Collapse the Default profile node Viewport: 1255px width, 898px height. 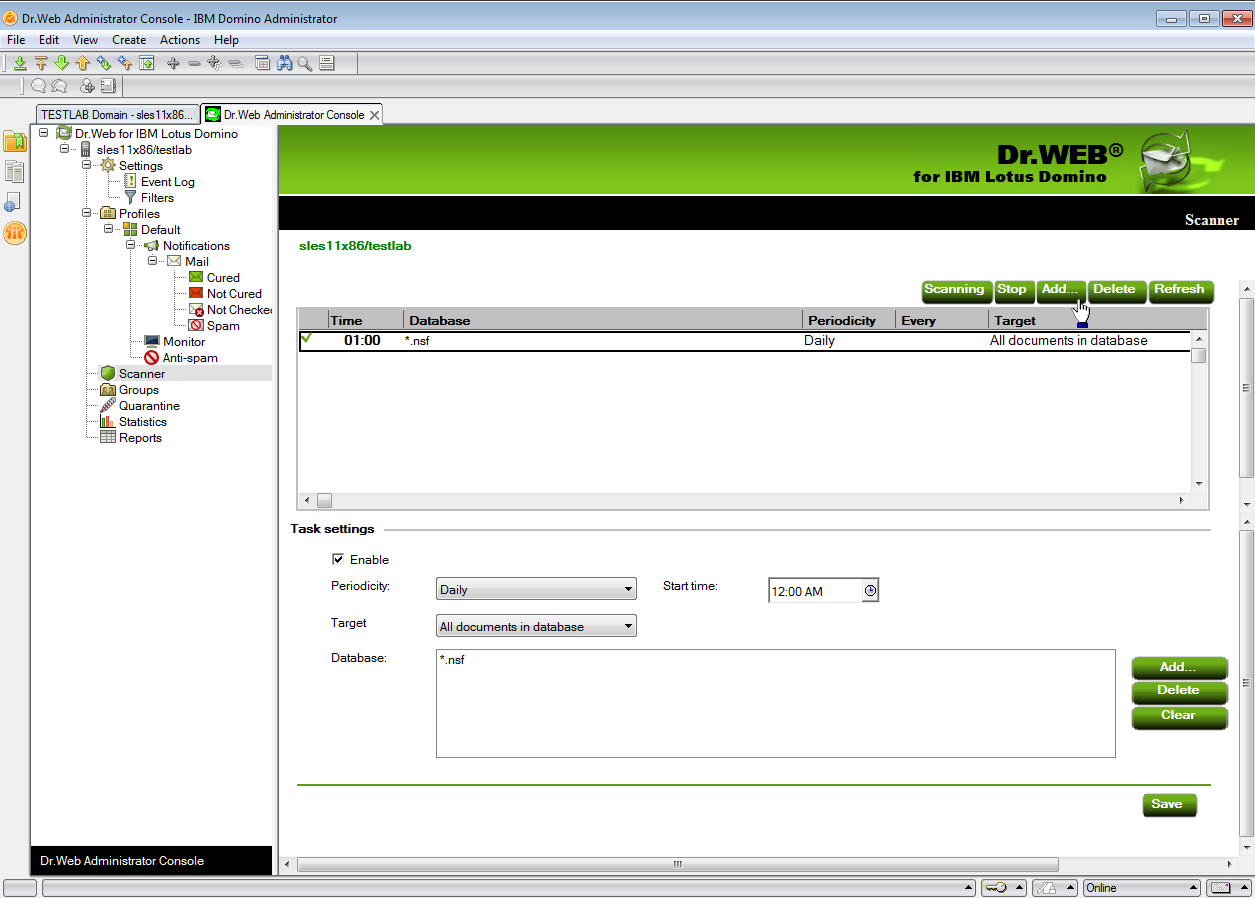[x=109, y=230]
